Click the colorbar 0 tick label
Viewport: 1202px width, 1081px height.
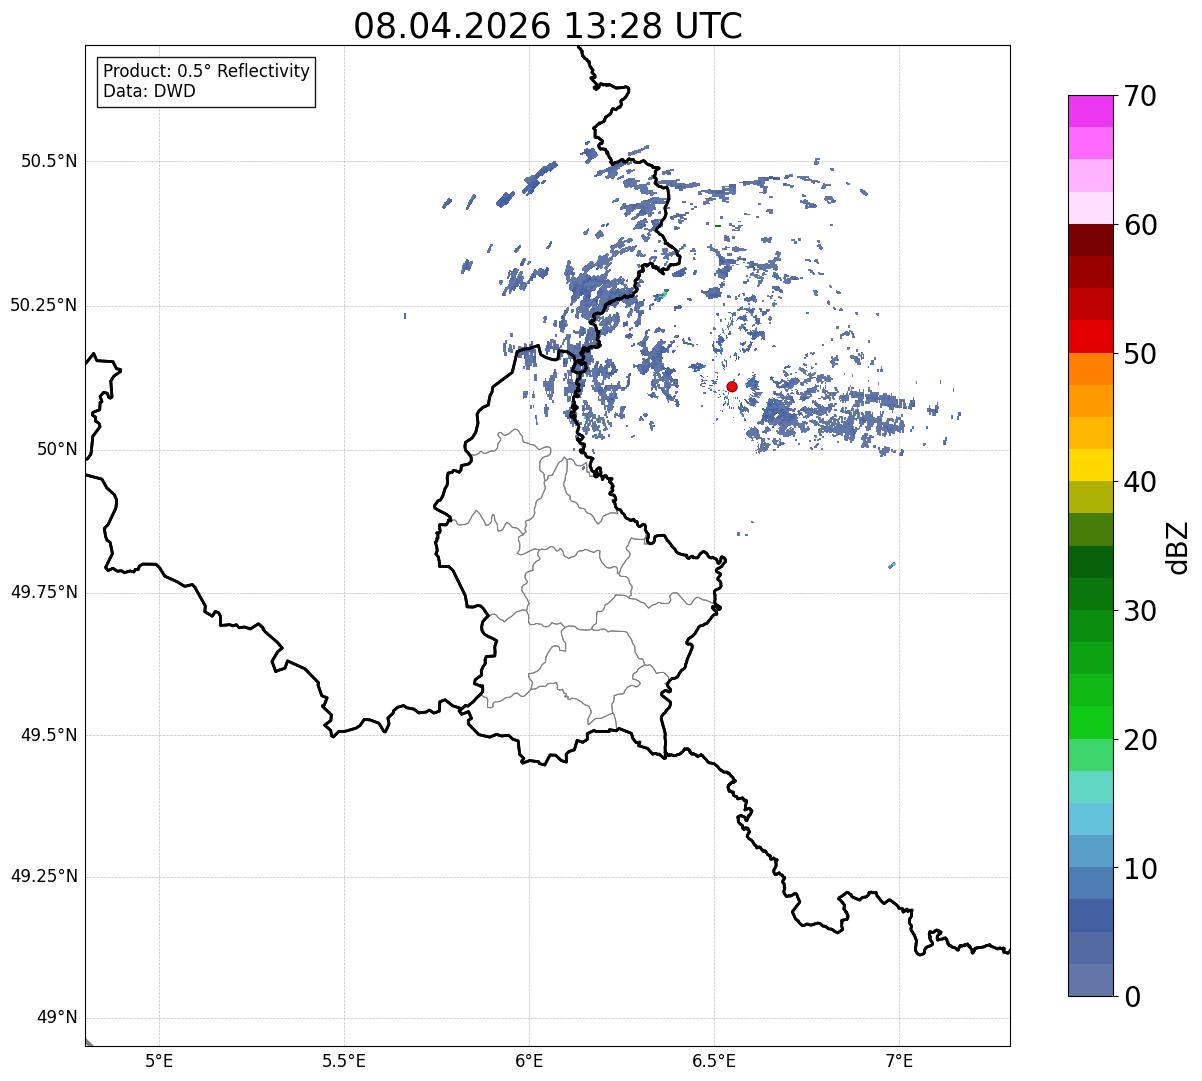pos(1132,997)
